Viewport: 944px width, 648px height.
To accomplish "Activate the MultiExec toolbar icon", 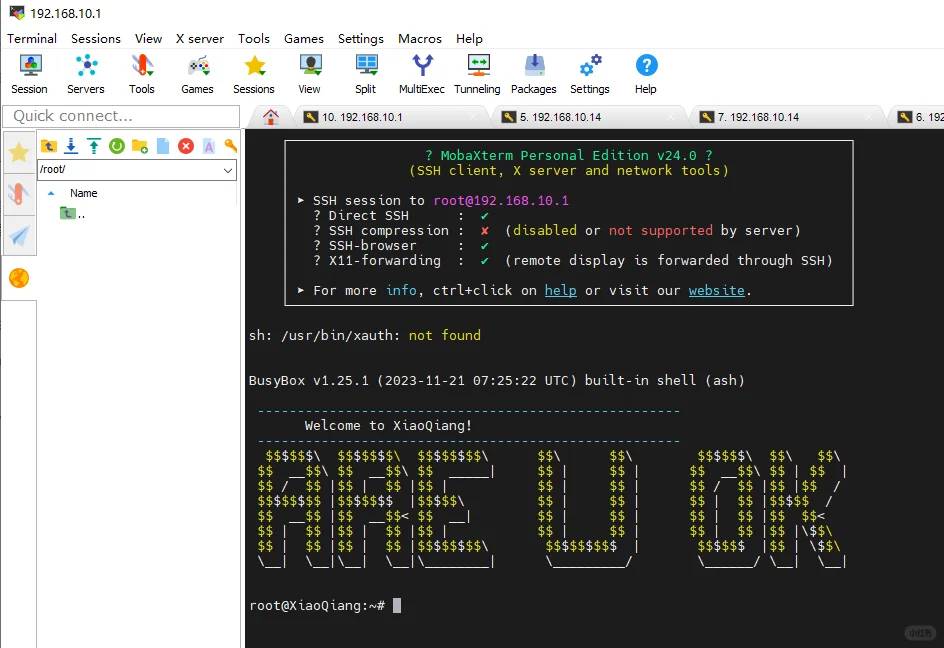I will click(x=421, y=74).
